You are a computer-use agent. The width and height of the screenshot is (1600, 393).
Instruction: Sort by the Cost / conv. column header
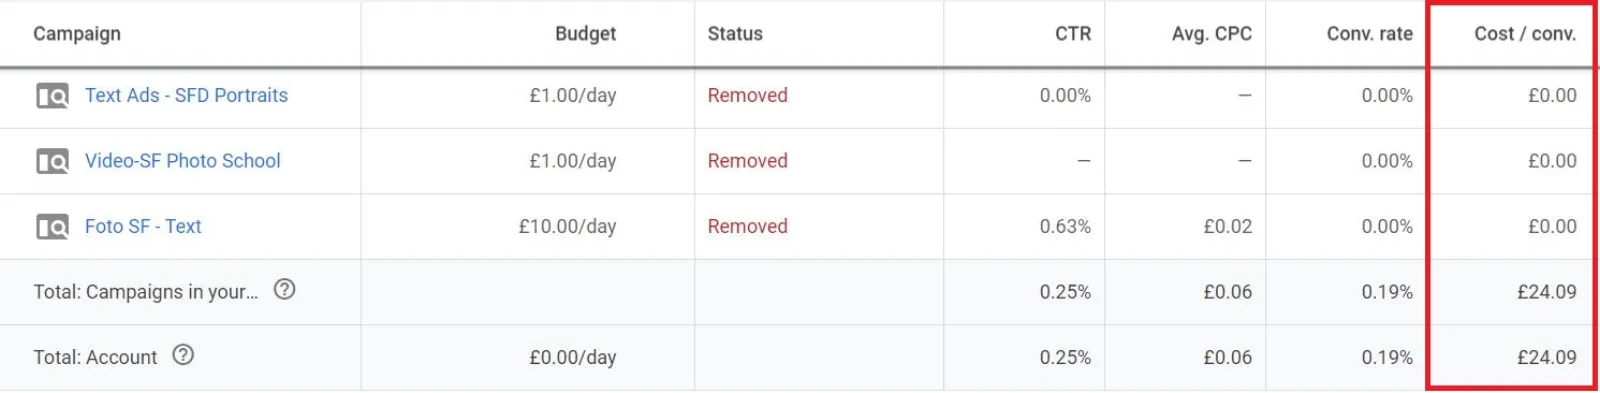(x=1525, y=33)
